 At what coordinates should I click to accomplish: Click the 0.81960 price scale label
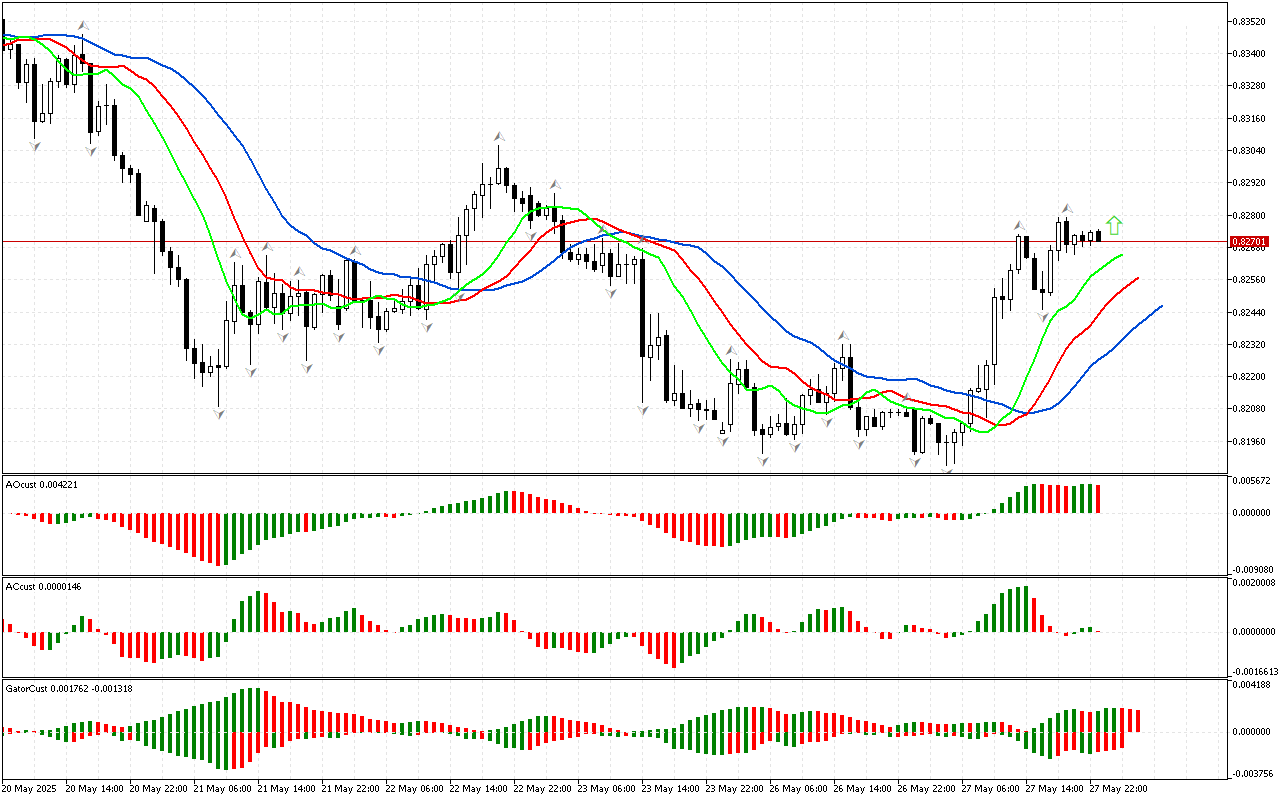pyautogui.click(x=1252, y=441)
